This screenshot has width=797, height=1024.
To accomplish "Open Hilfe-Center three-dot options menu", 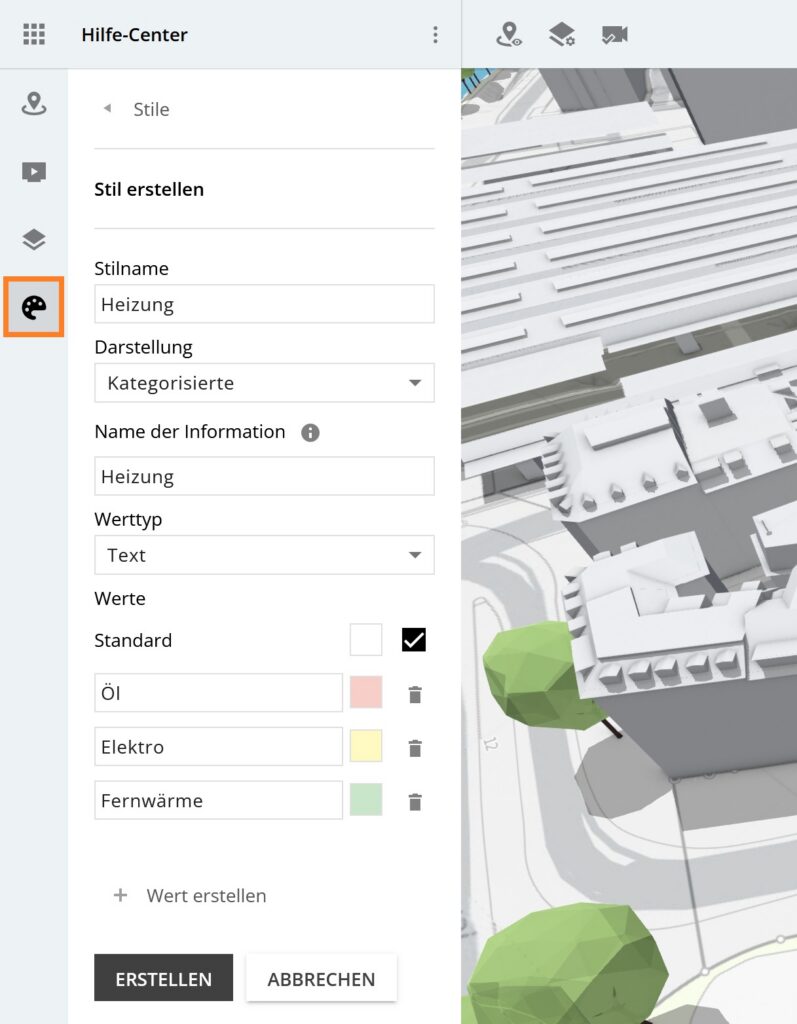I will click(x=435, y=35).
